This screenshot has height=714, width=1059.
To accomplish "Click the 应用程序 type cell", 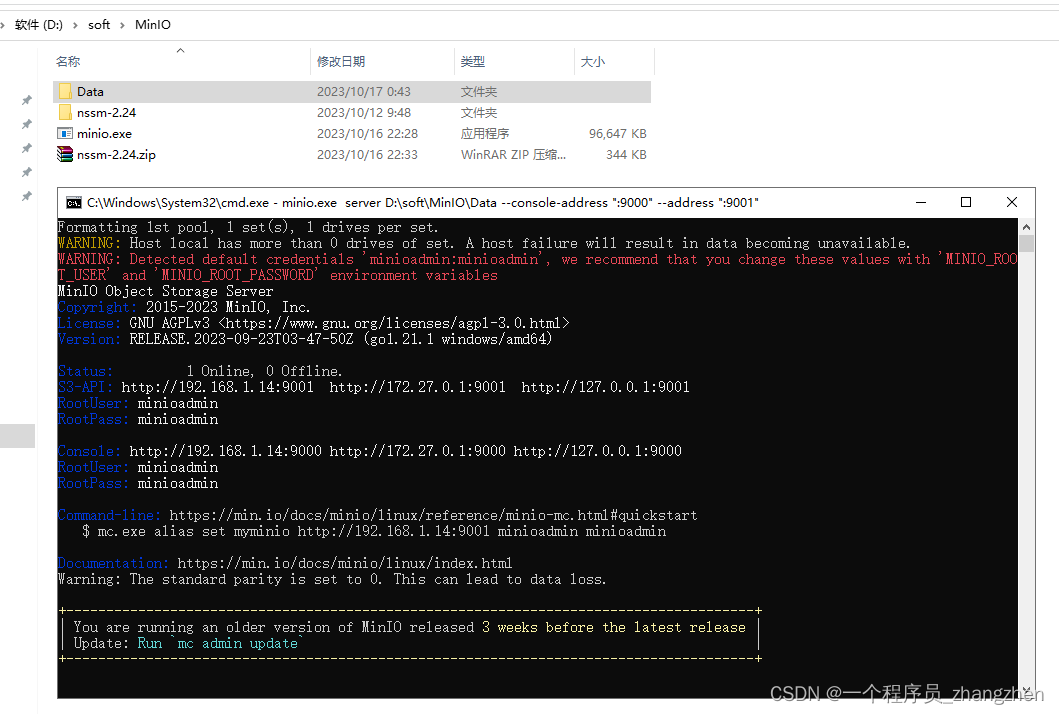I will (485, 134).
